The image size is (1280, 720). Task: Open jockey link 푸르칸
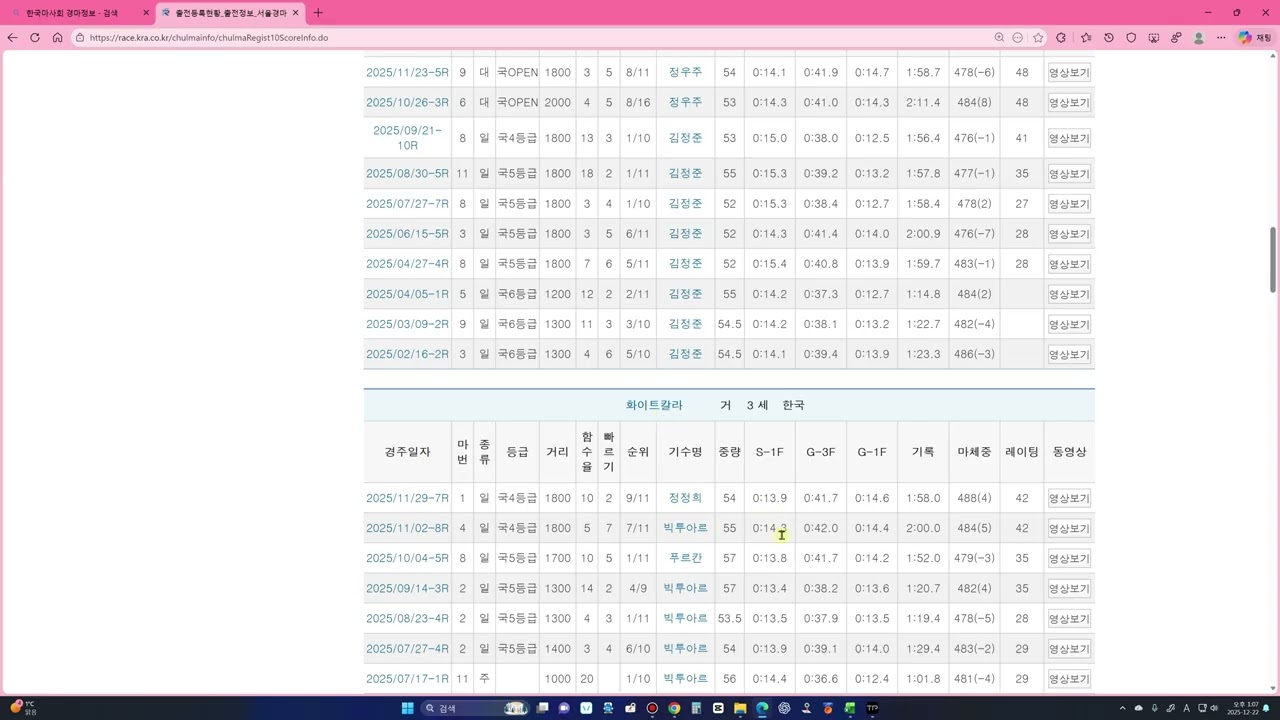[x=685, y=558]
